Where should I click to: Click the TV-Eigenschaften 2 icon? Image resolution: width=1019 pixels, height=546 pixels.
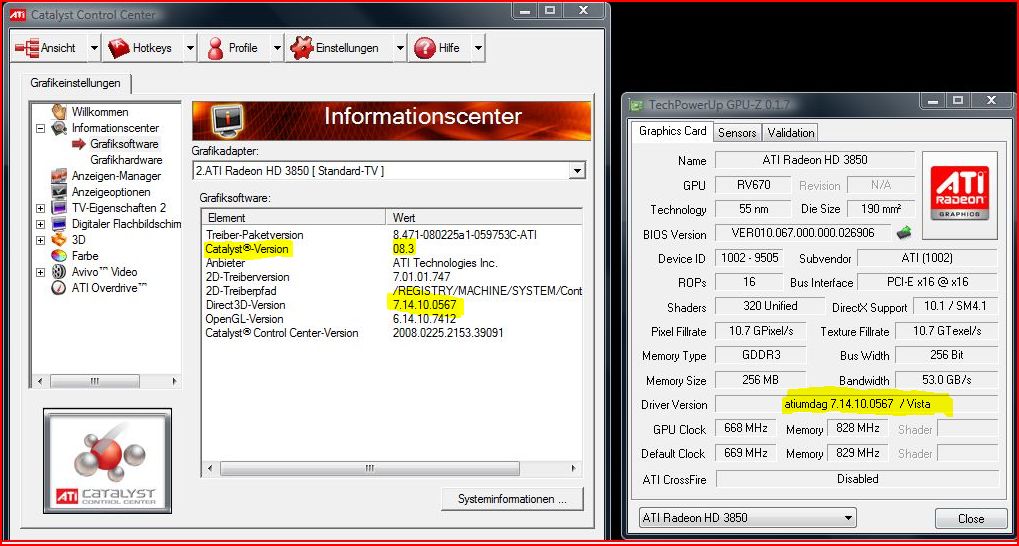click(x=59, y=208)
